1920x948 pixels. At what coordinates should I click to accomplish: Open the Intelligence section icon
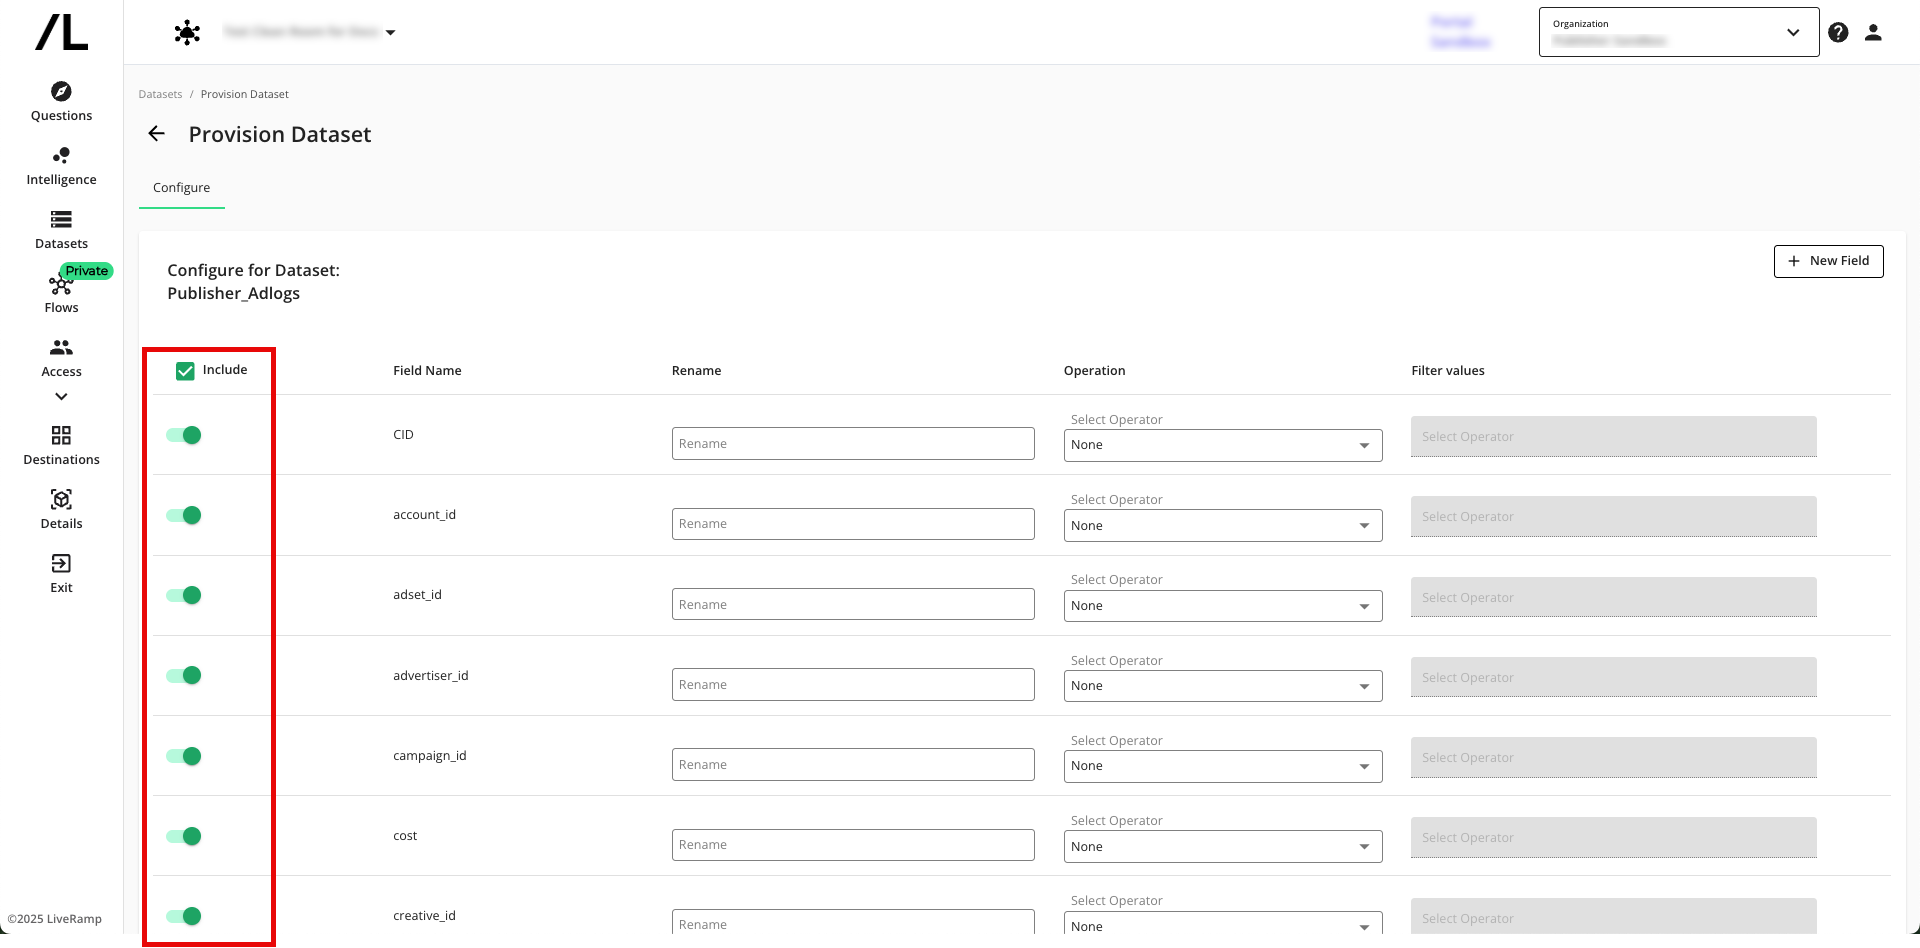tap(61, 156)
